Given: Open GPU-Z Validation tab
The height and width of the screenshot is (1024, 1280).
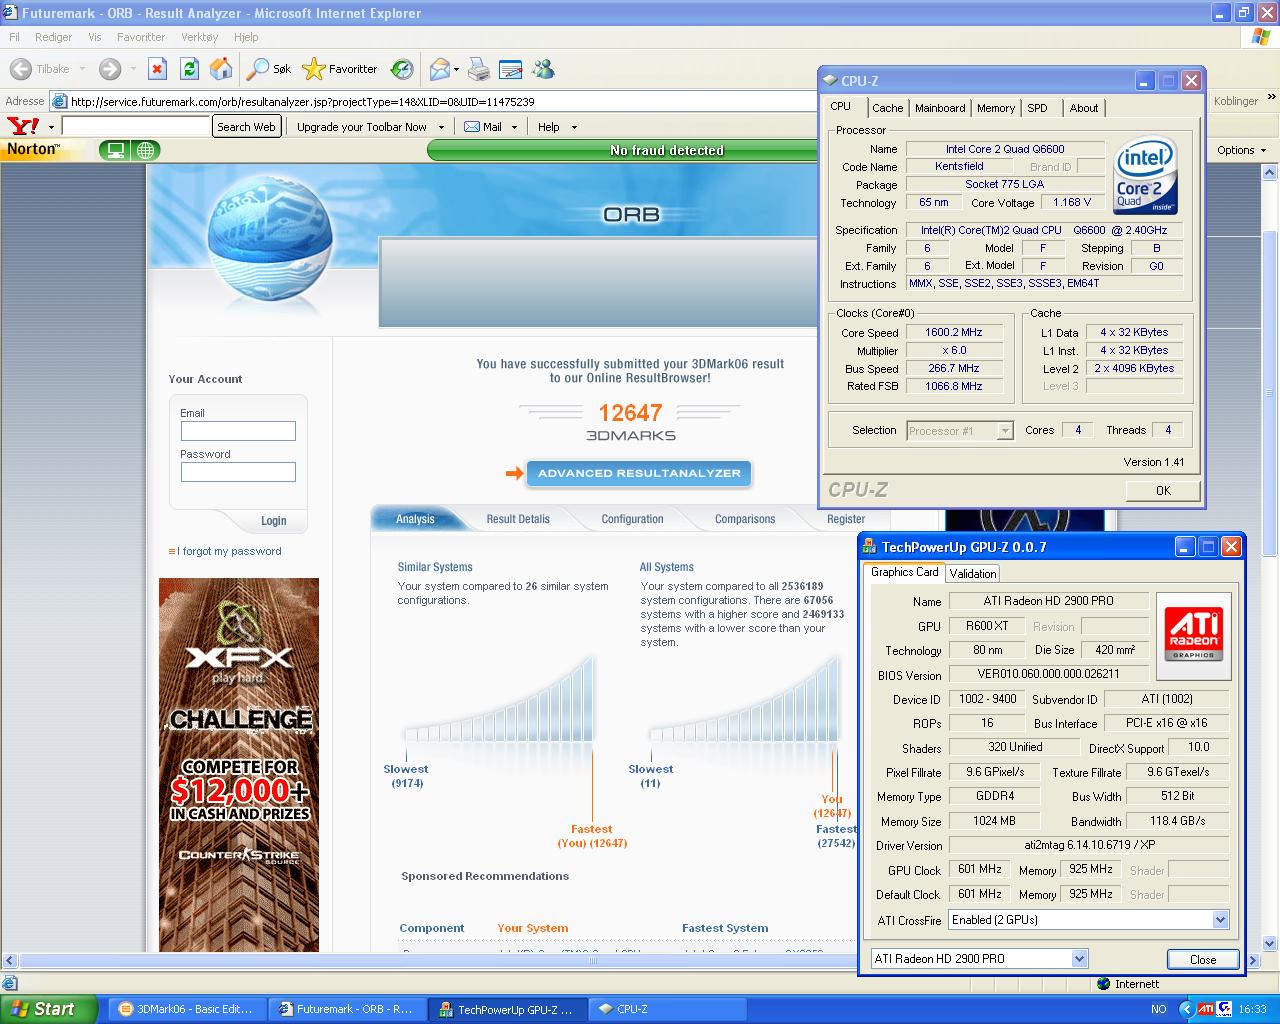Looking at the screenshot, I should tap(973, 573).
